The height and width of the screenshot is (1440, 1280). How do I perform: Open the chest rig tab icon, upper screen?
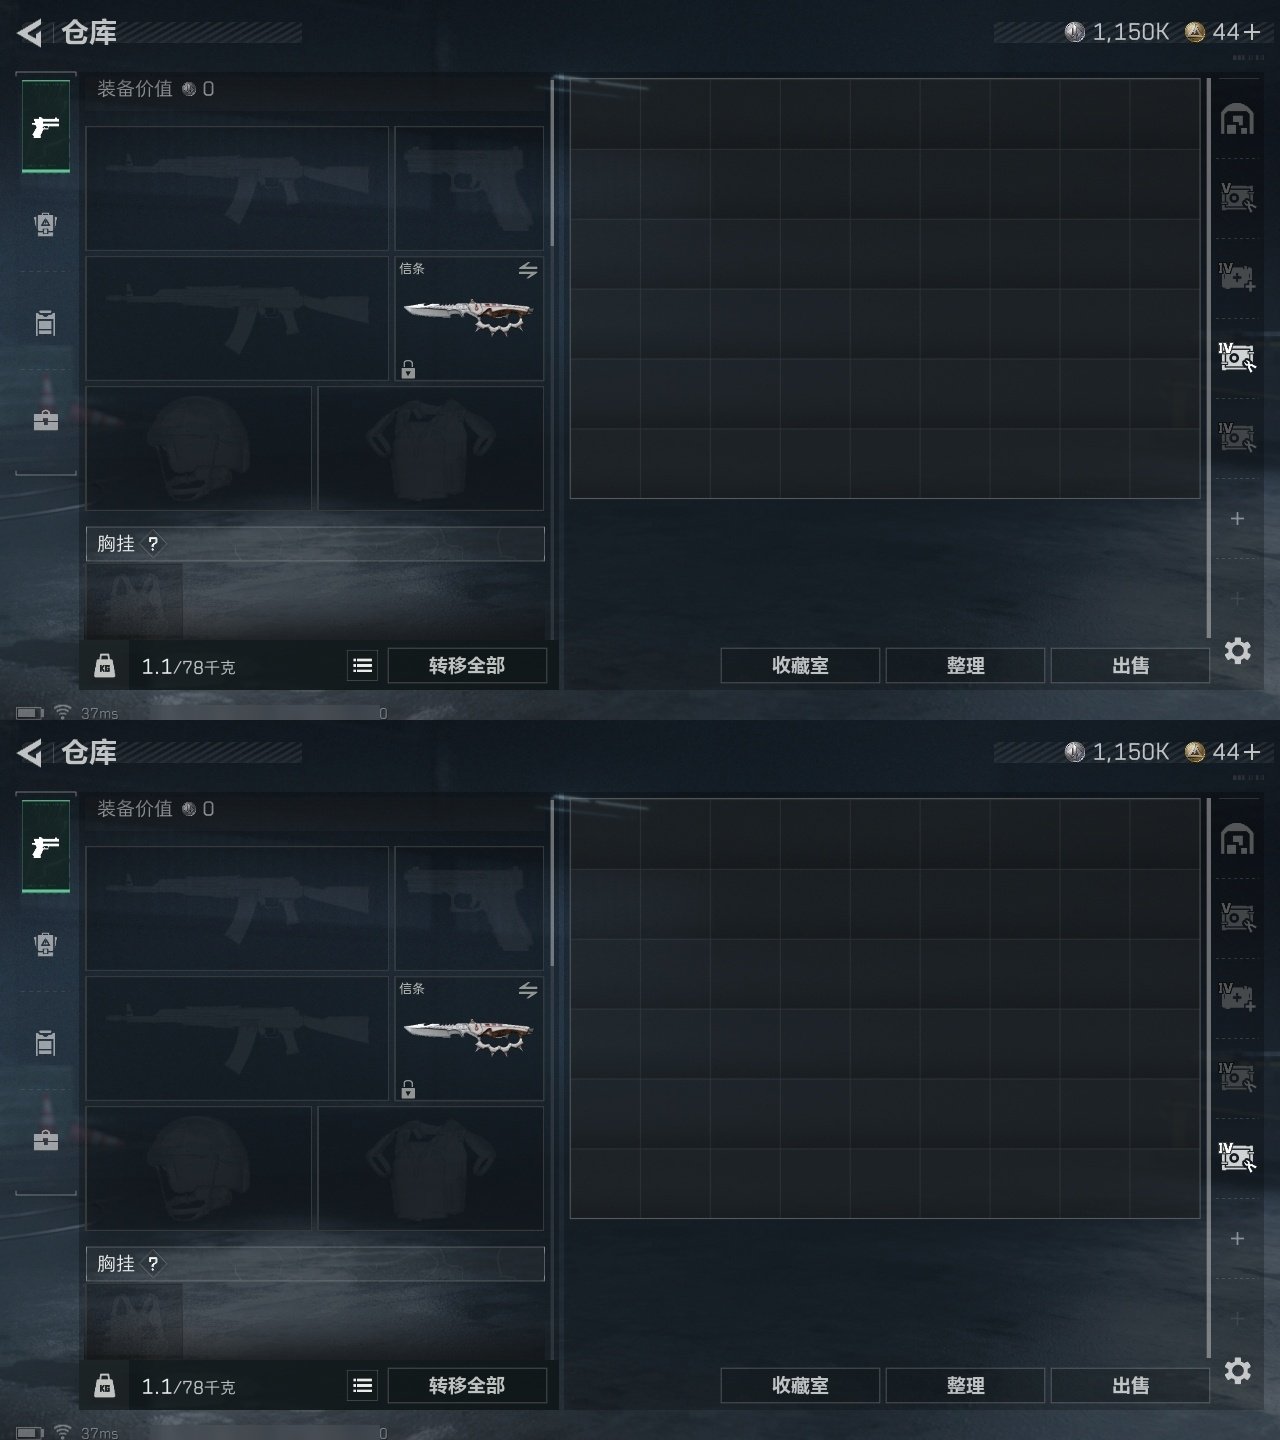(46, 224)
